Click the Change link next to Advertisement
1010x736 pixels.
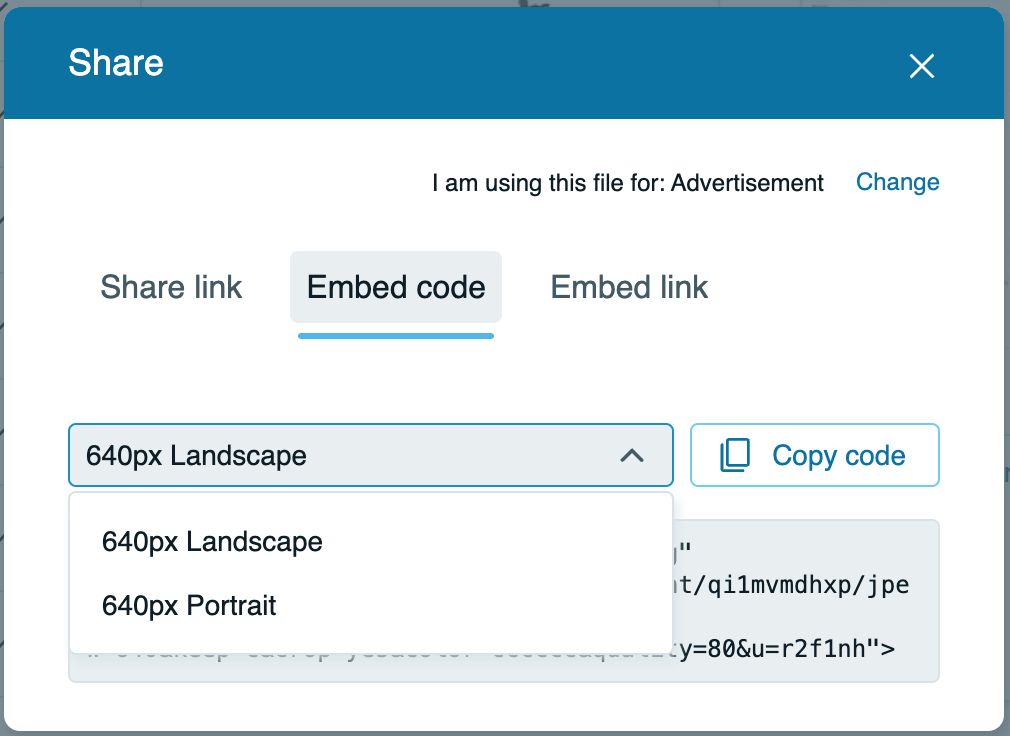click(x=897, y=182)
